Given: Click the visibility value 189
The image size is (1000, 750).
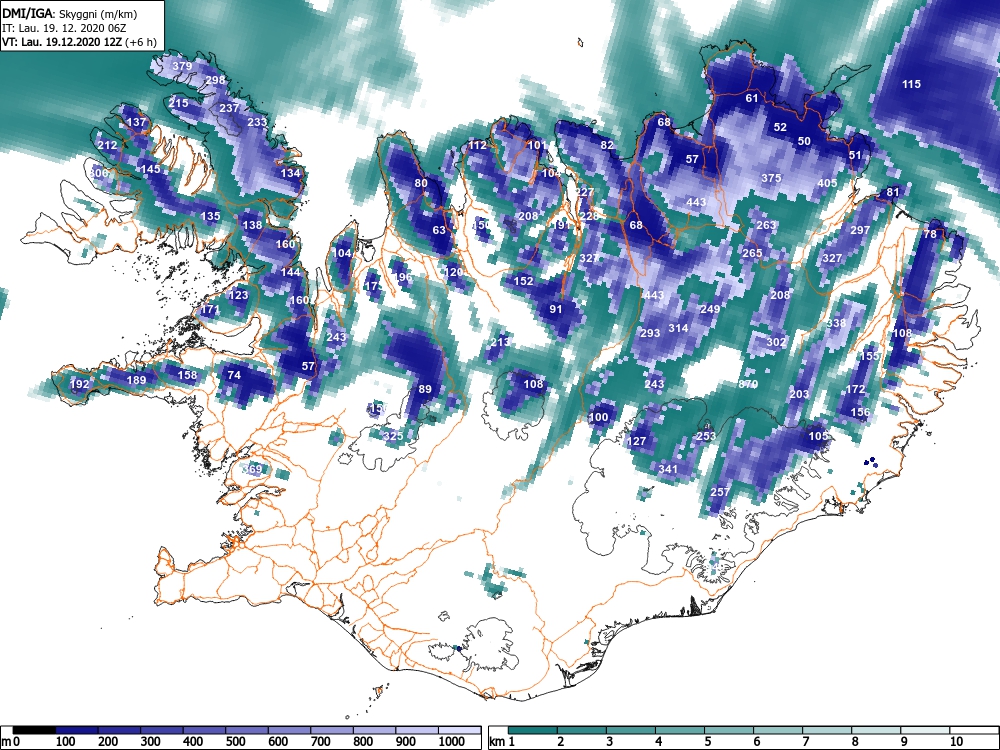Looking at the screenshot, I should point(136,380).
